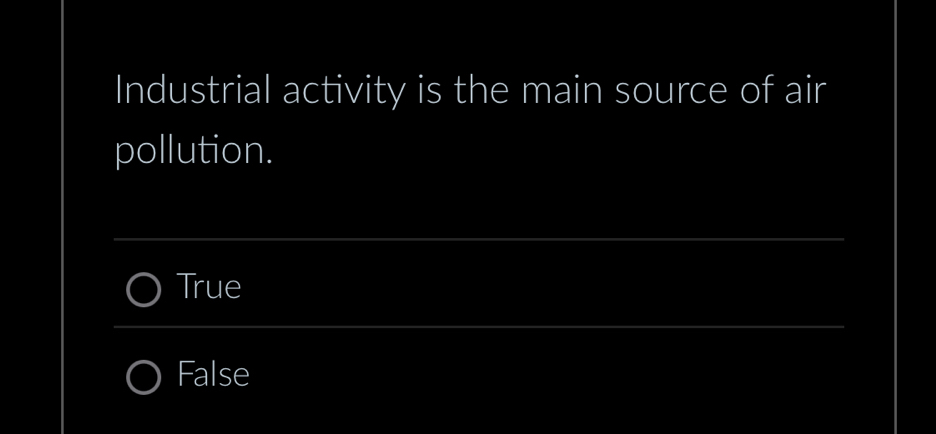Click the word 'the' in the question
The height and width of the screenshot is (434, 936).
click(481, 90)
